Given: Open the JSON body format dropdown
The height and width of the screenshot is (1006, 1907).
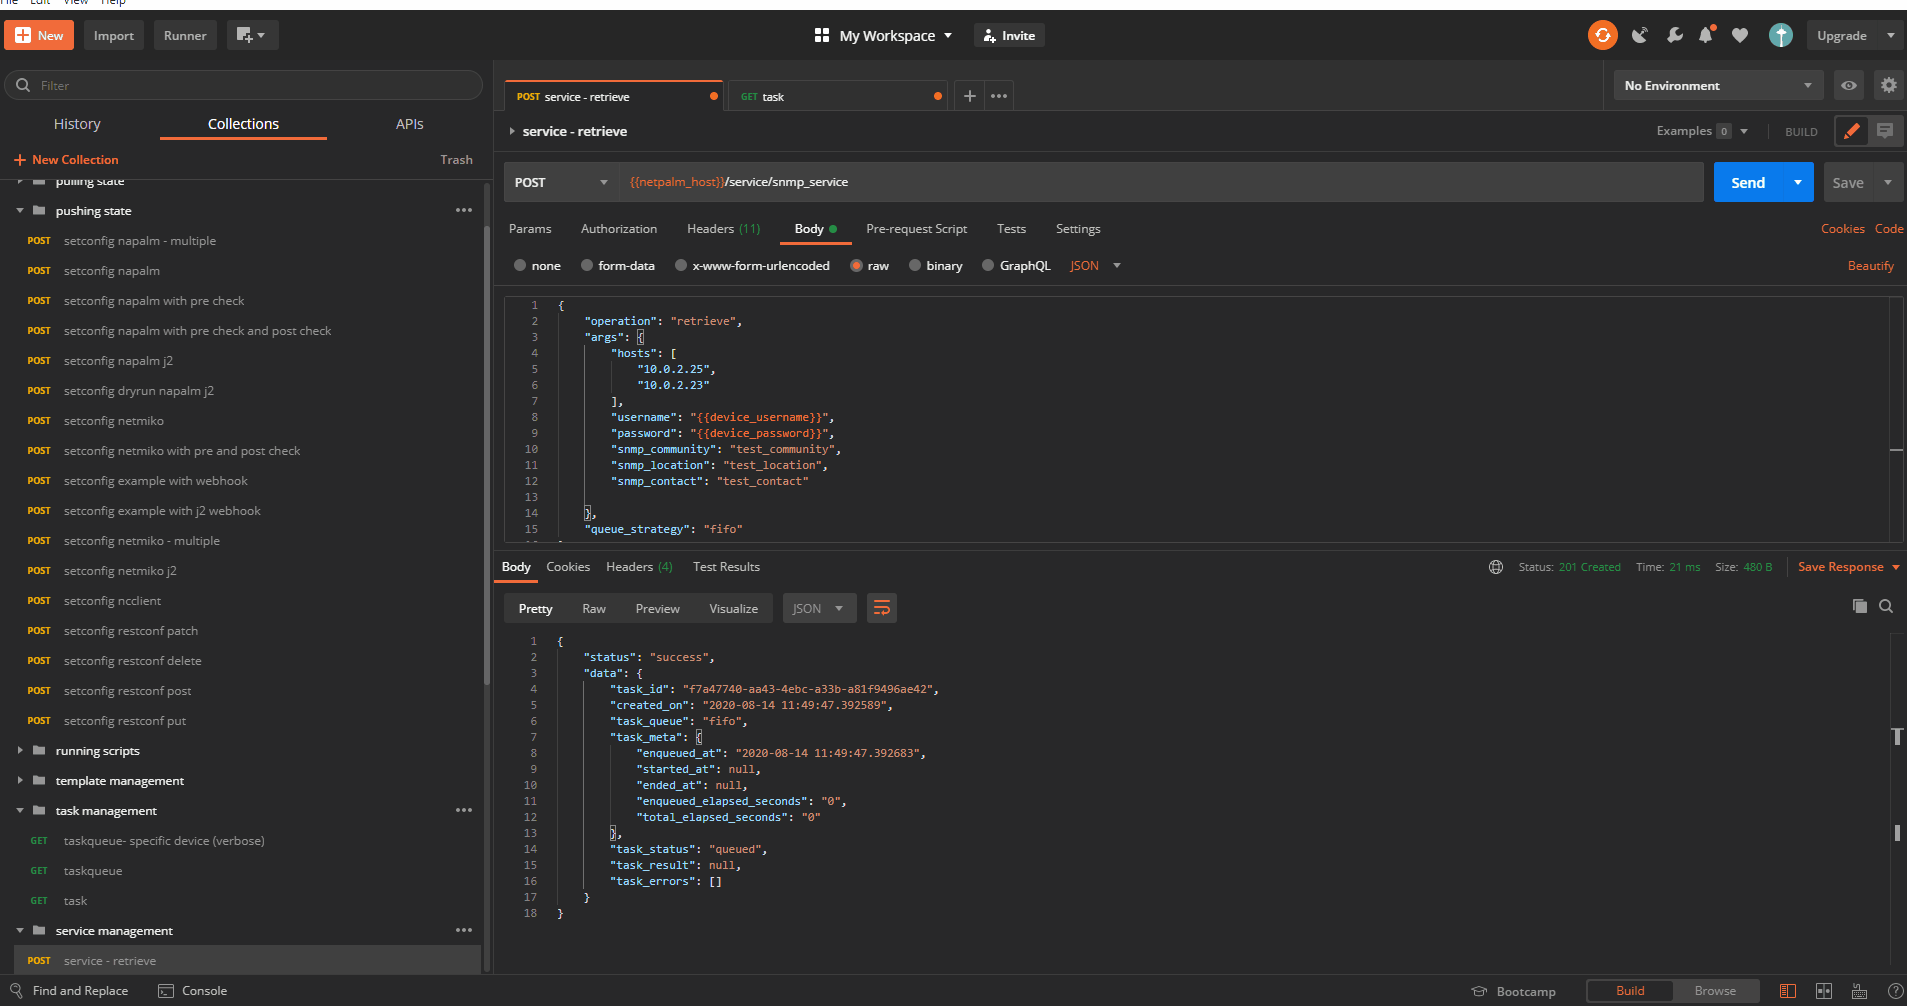Looking at the screenshot, I should tap(1095, 265).
